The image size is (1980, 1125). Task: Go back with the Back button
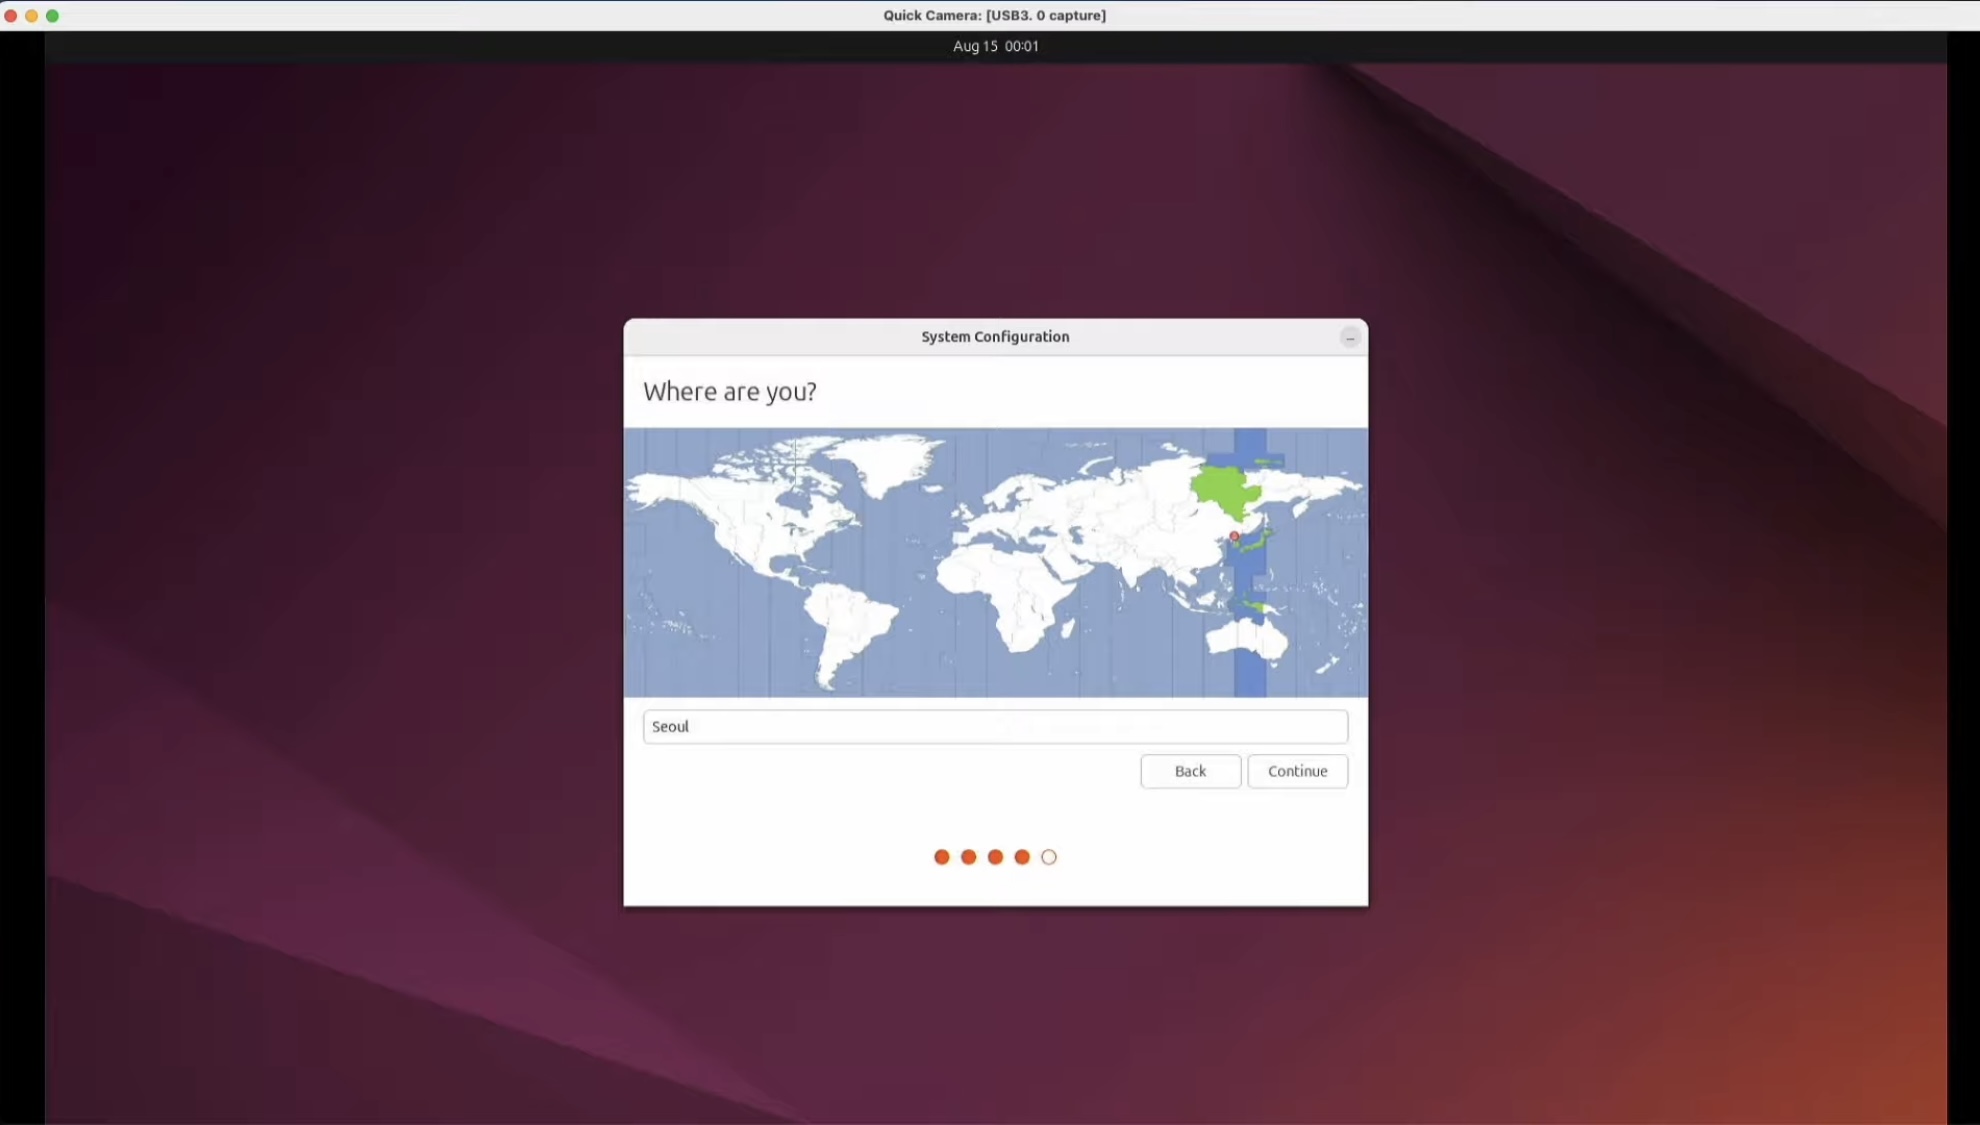(1190, 771)
